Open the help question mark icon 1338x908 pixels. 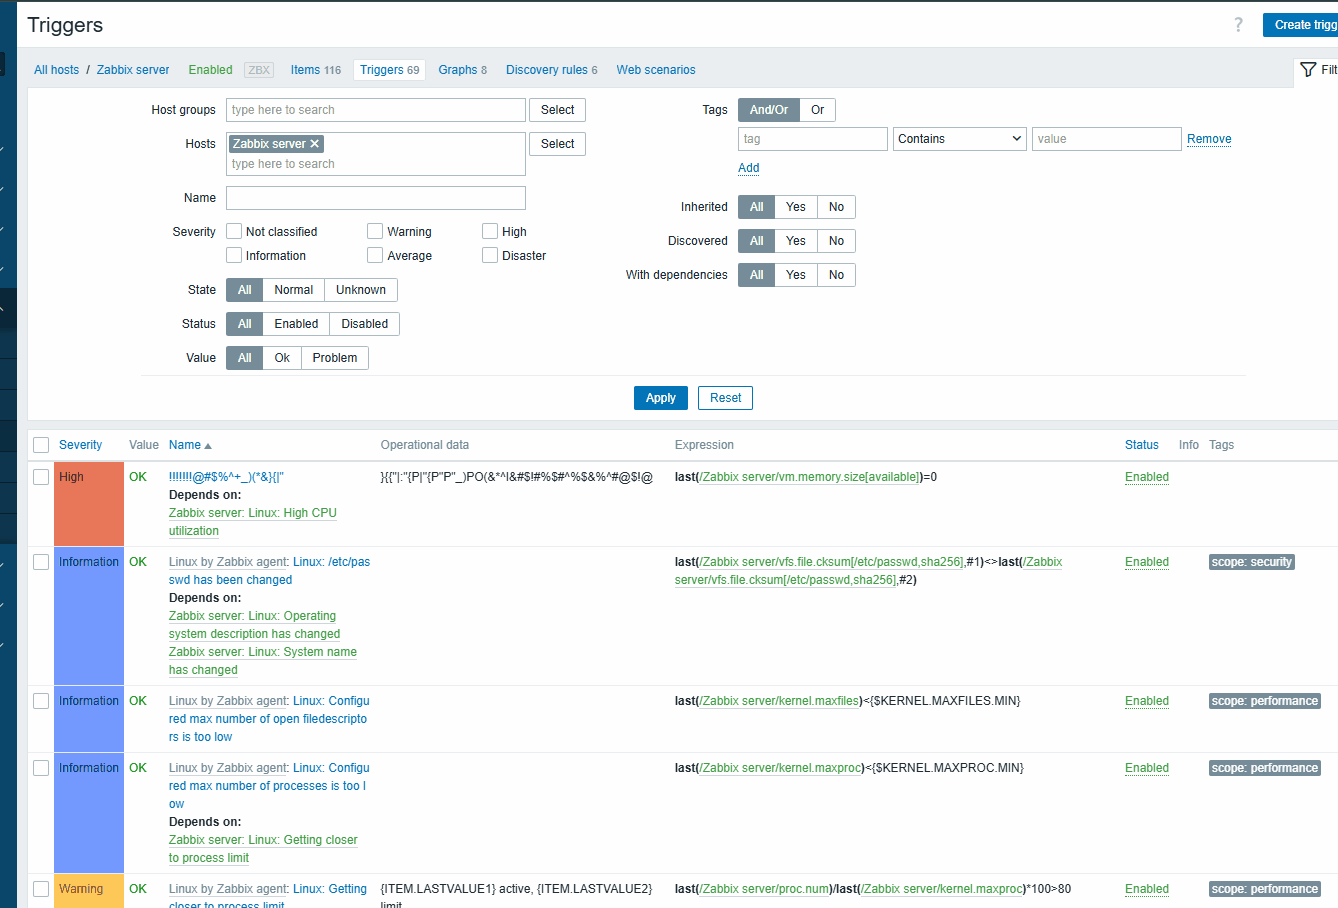1238,25
